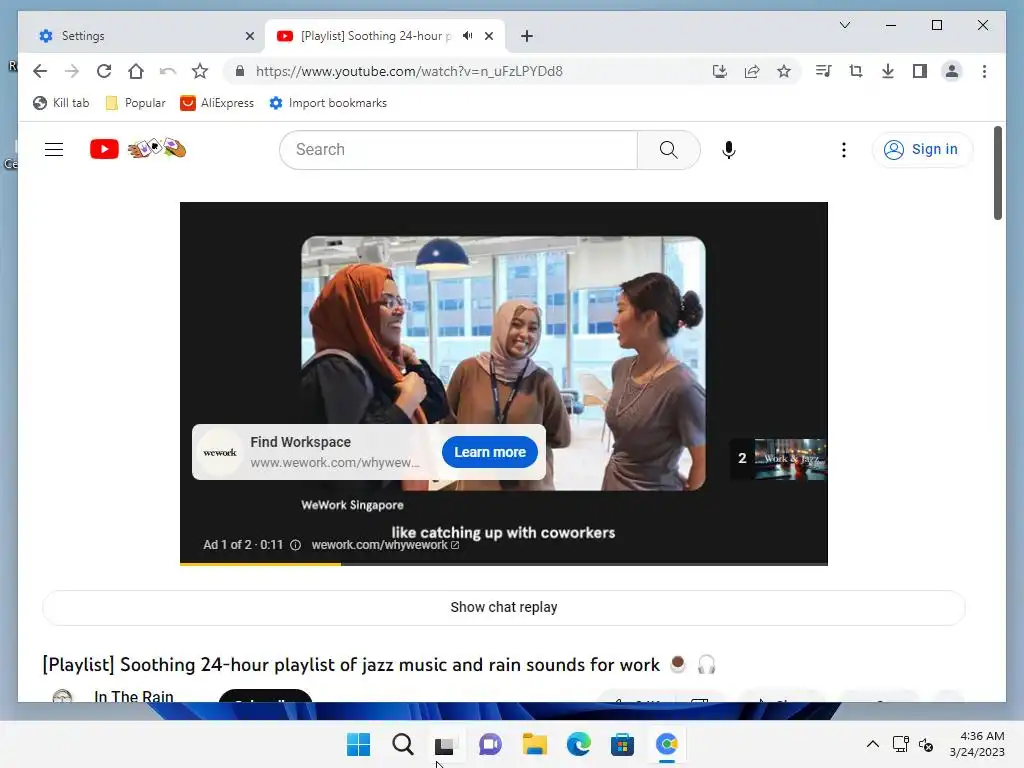The image size is (1024, 768).
Task: Open the Chat app on the taskbar
Action: [490, 744]
